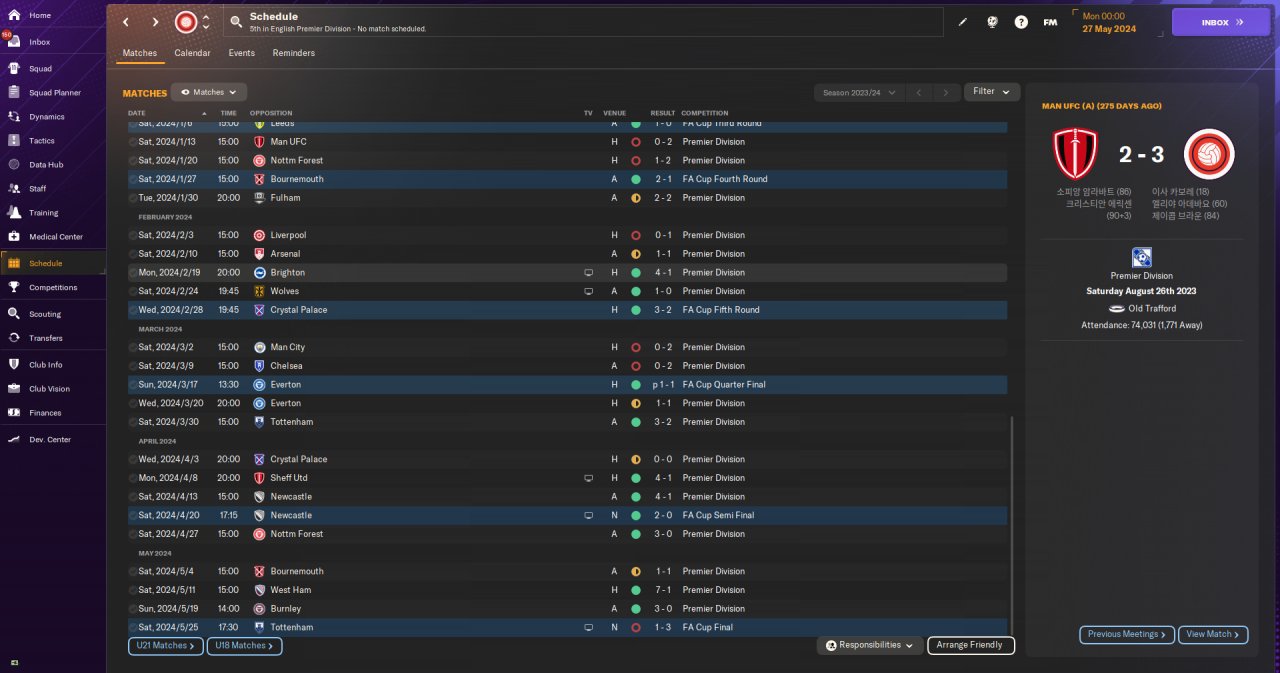Click the Arrange Friendly button

coord(971,646)
